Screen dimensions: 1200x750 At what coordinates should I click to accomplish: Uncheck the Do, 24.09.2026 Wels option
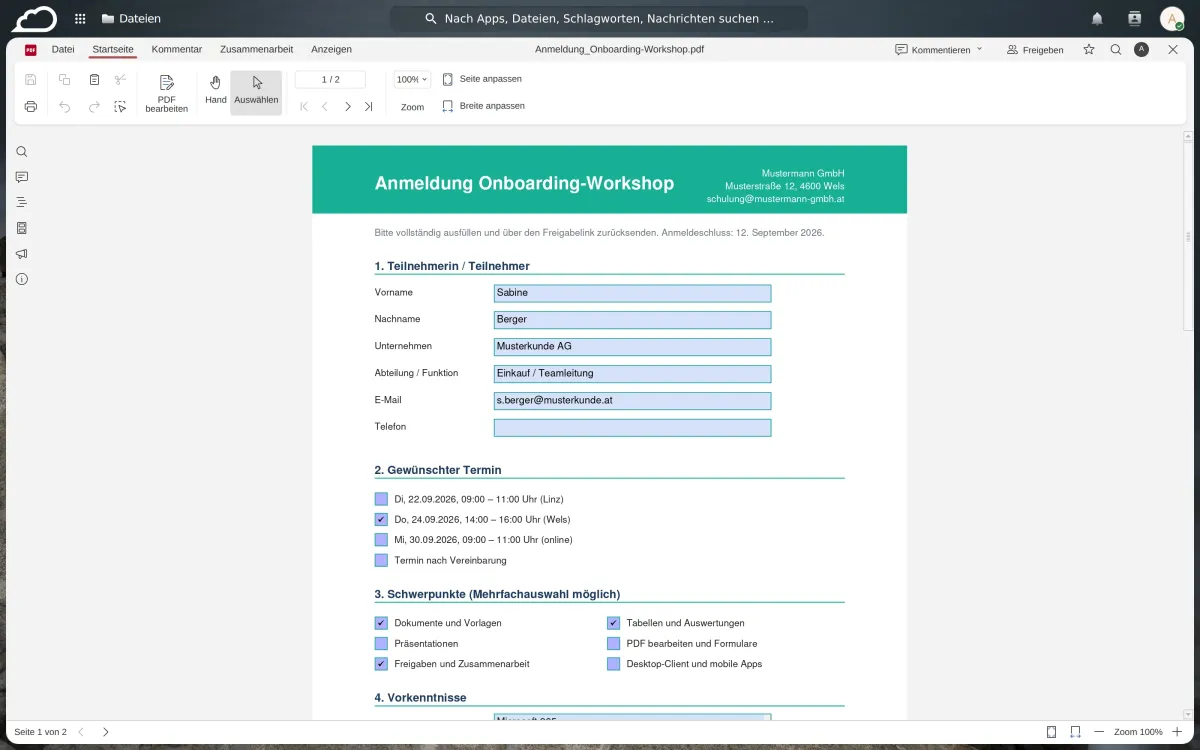point(381,519)
